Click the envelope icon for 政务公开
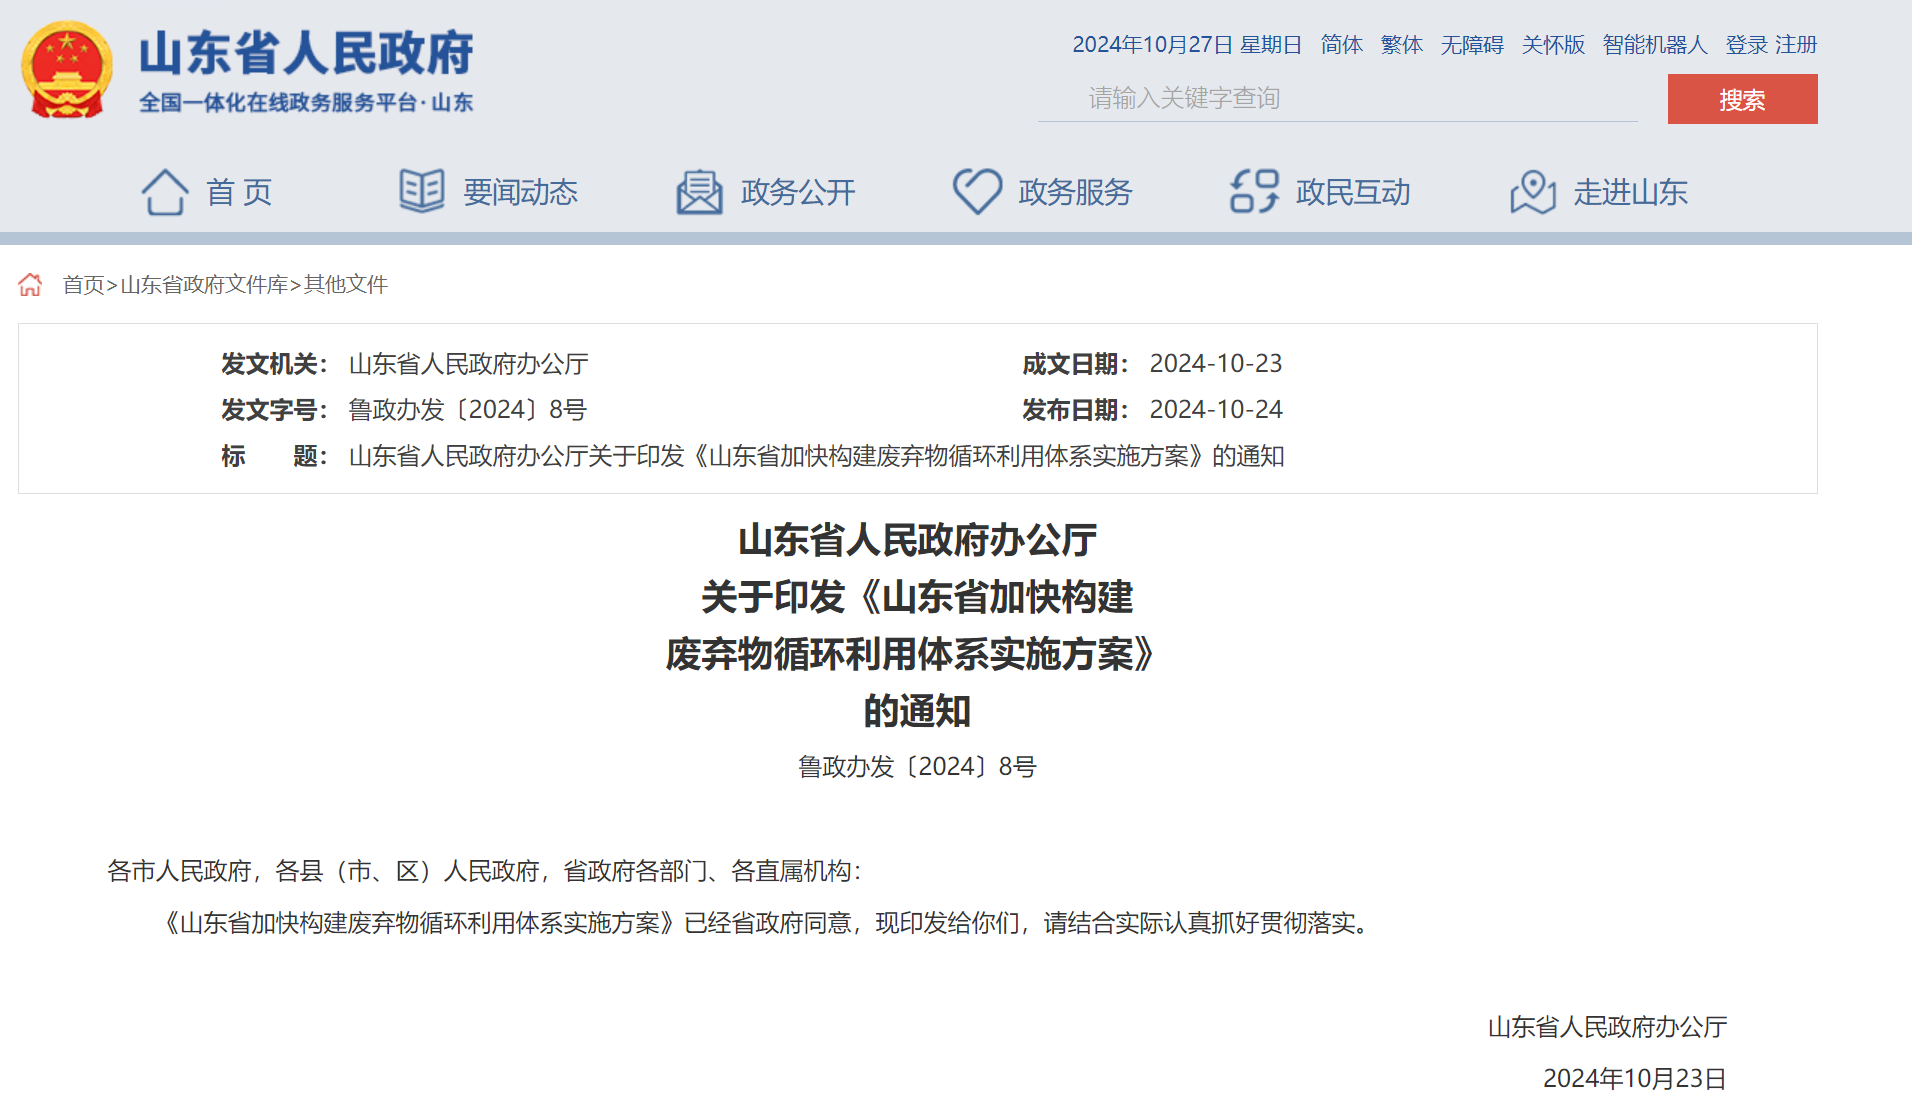This screenshot has height=1102, width=1912. (699, 191)
